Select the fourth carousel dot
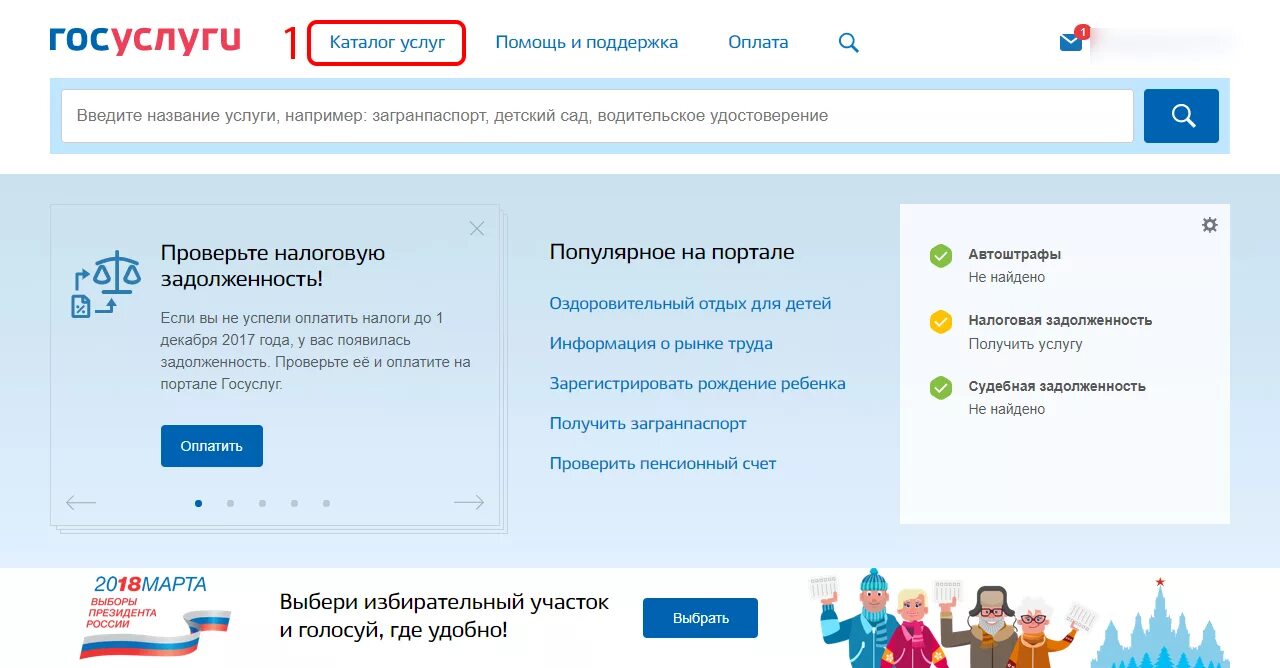 (294, 504)
